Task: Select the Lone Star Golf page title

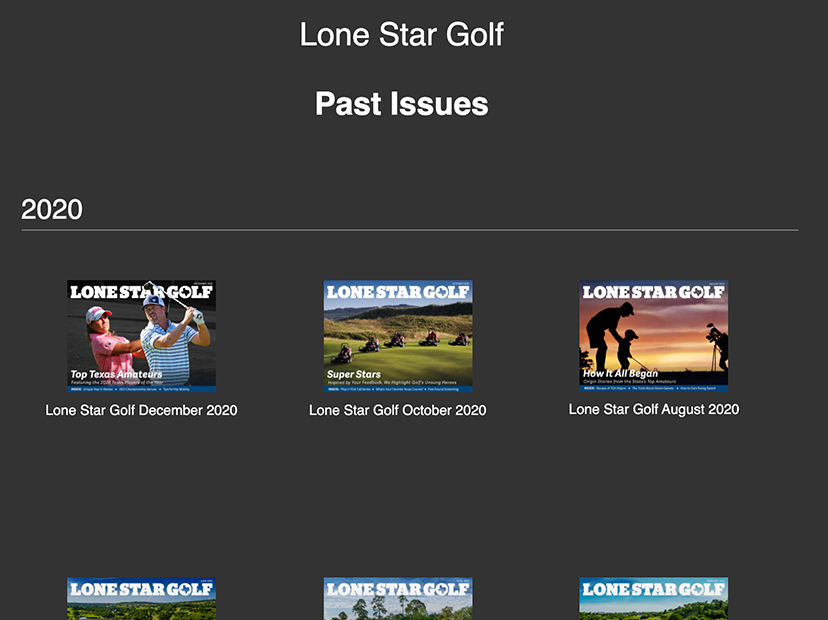Action: [x=402, y=35]
